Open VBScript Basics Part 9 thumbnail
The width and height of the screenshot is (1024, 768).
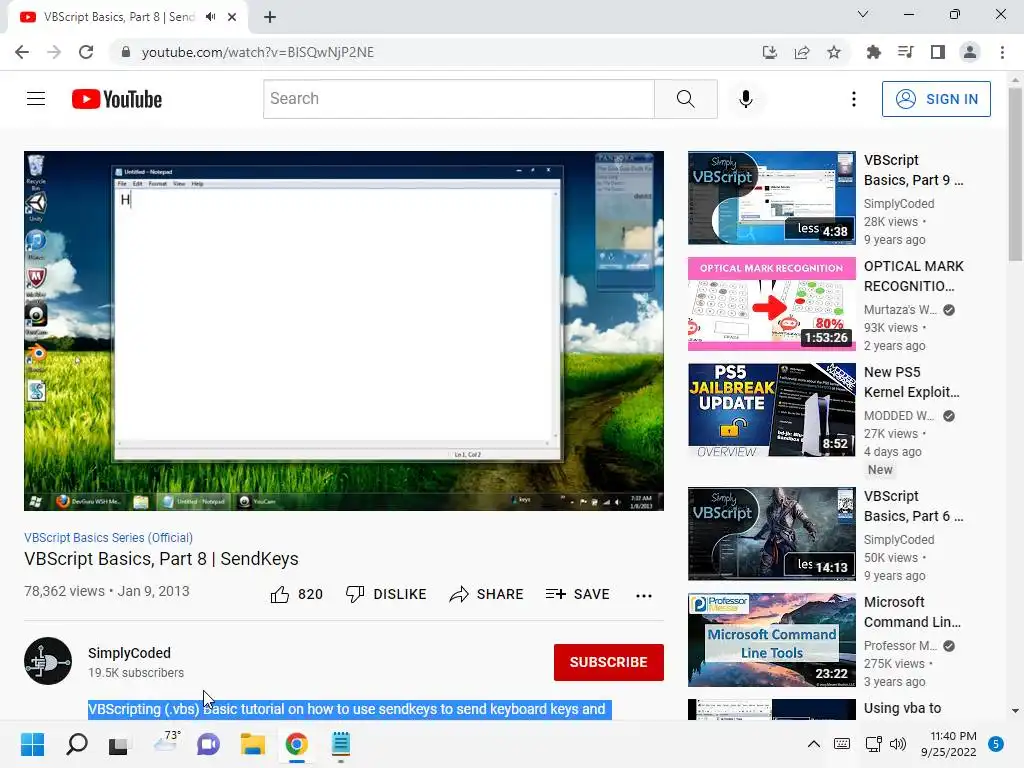(x=771, y=198)
